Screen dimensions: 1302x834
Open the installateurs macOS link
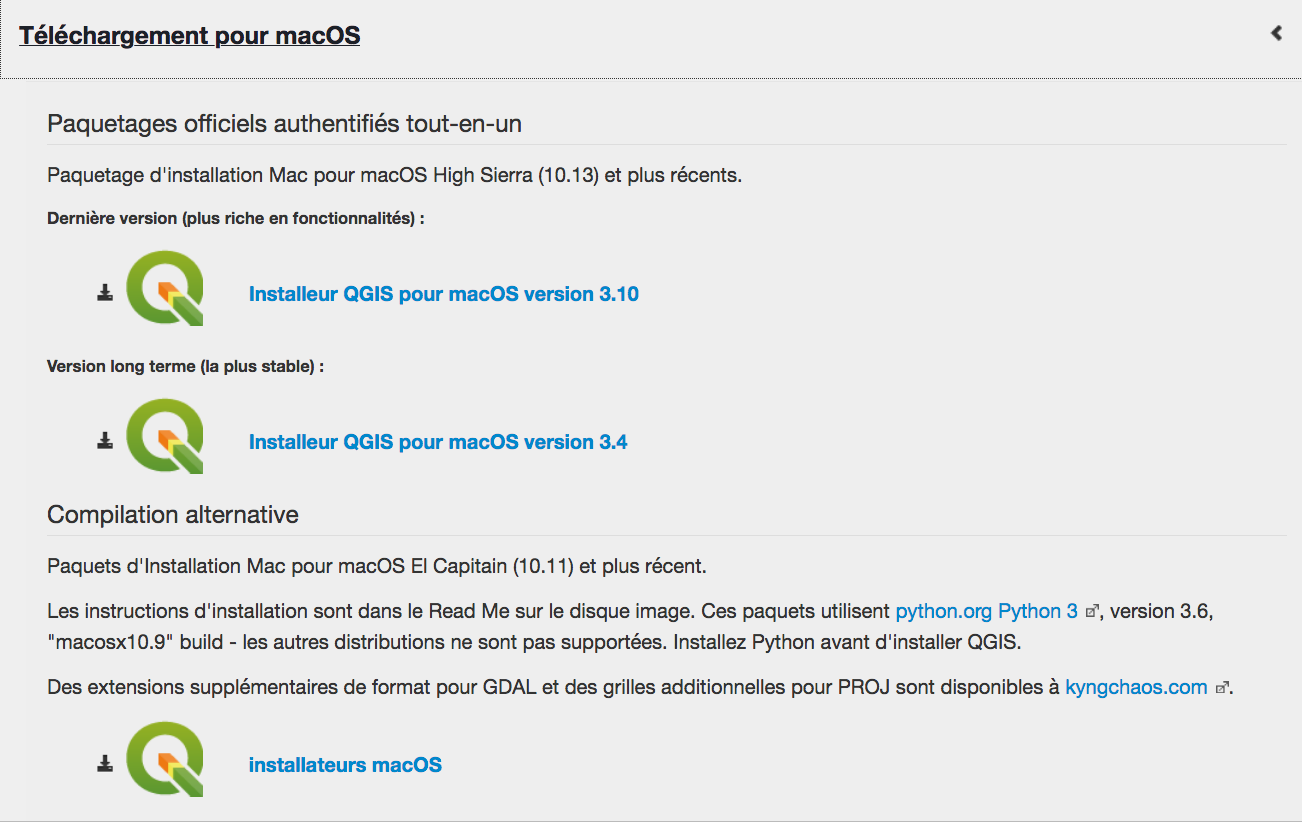coord(345,764)
